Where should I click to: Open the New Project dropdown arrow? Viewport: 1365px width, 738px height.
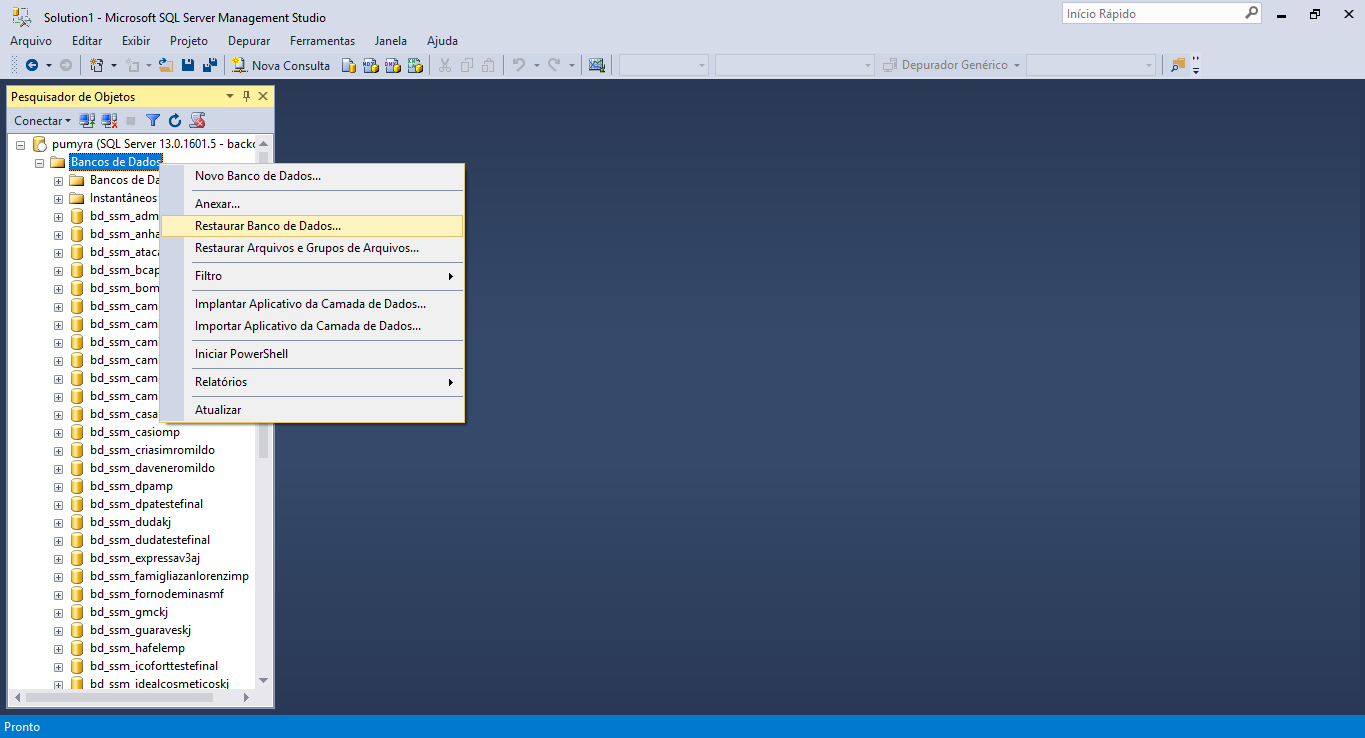tap(113, 65)
